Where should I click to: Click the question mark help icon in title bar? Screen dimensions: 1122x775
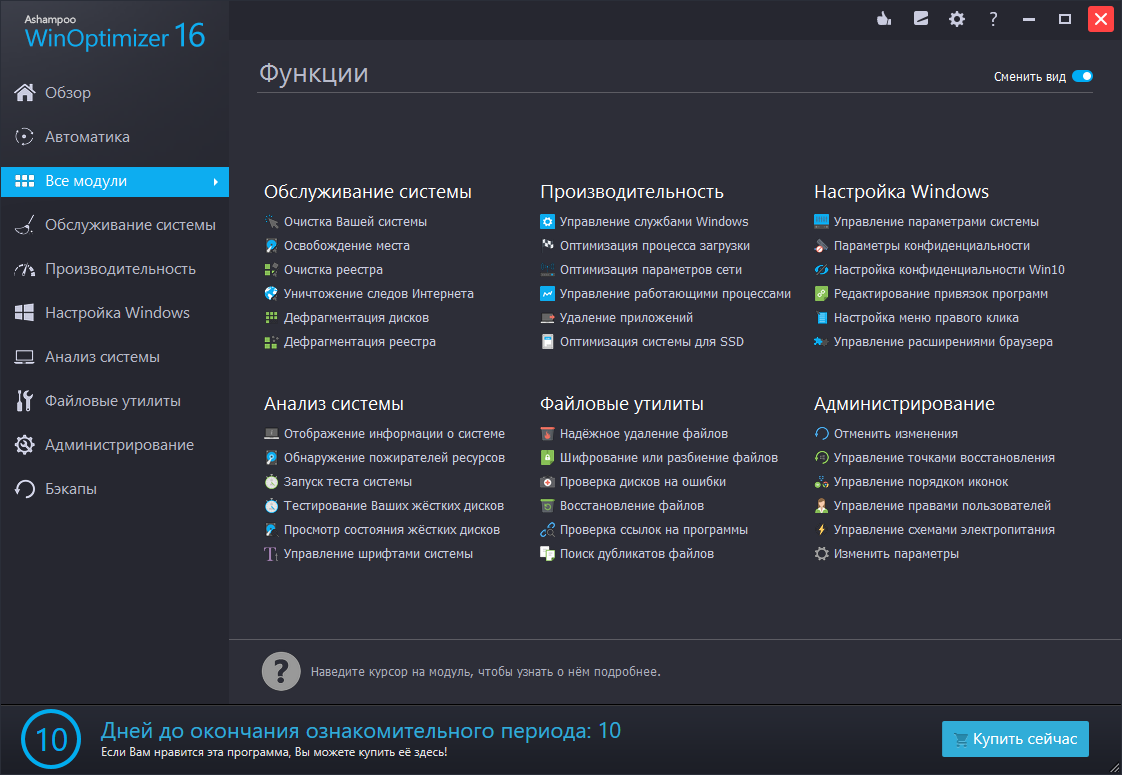(993, 19)
